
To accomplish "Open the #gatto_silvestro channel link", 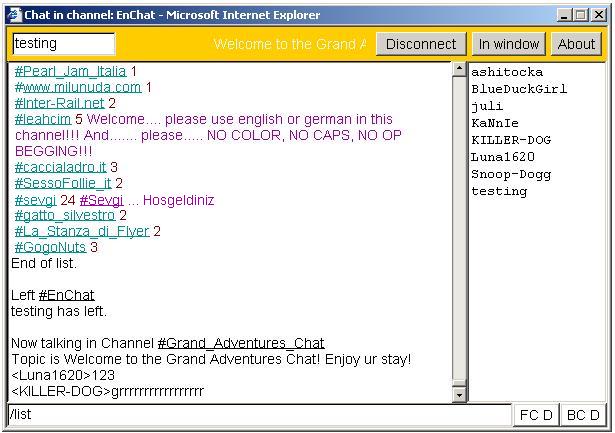I will point(65,215).
